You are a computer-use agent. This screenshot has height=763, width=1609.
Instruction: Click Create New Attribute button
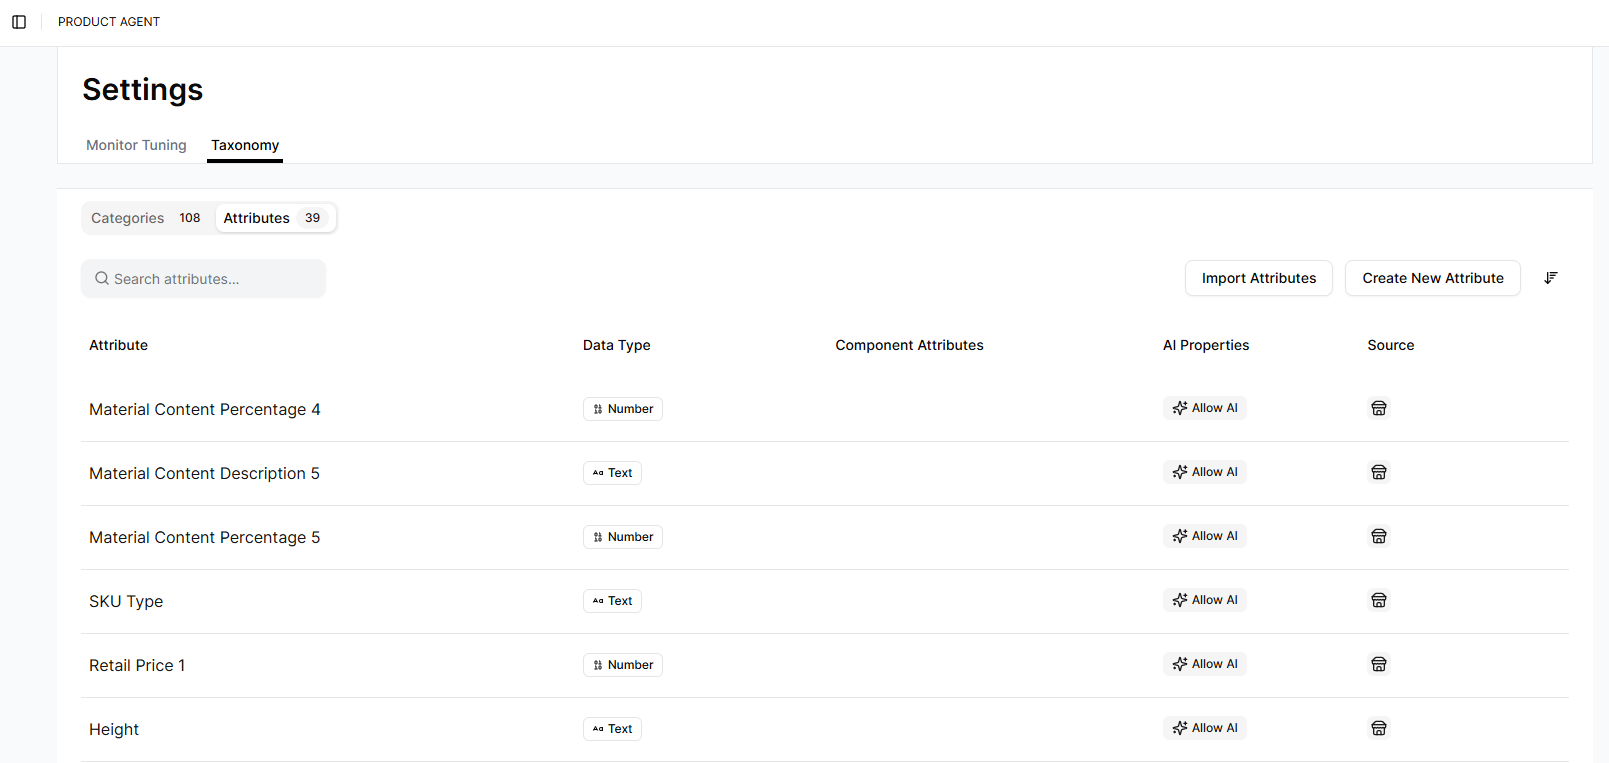pos(1433,278)
